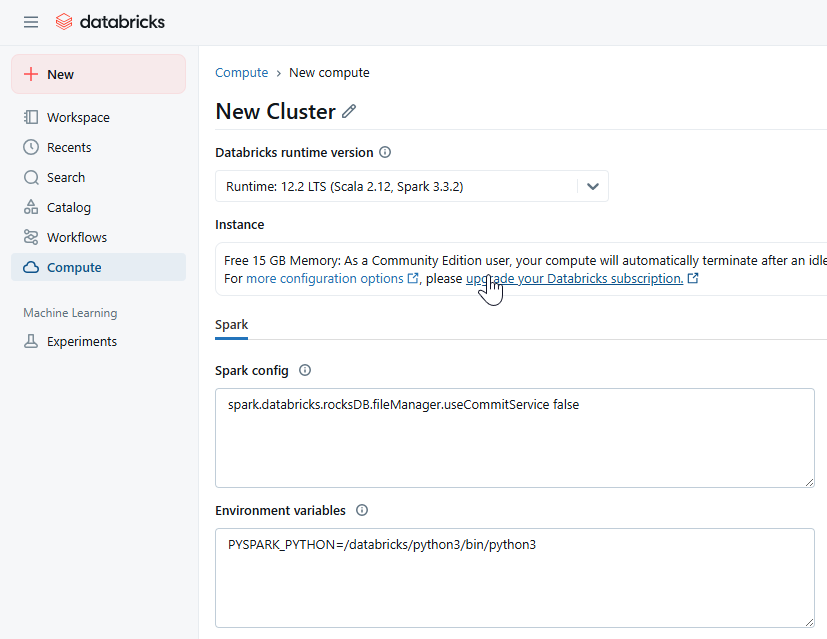Show info for Databricks runtime version
This screenshot has height=639, width=827.
[385, 152]
